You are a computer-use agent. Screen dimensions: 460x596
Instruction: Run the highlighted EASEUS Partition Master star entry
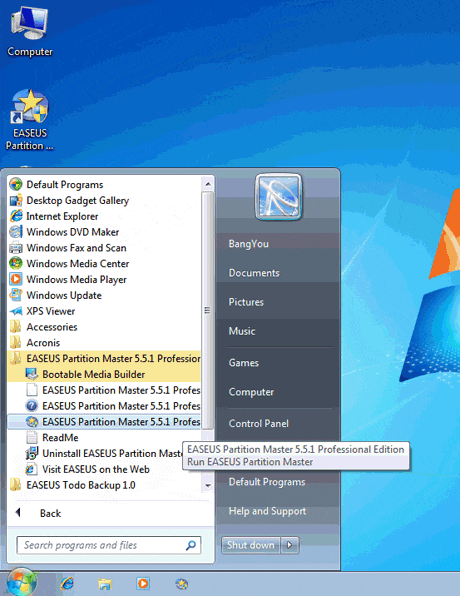tap(105, 422)
